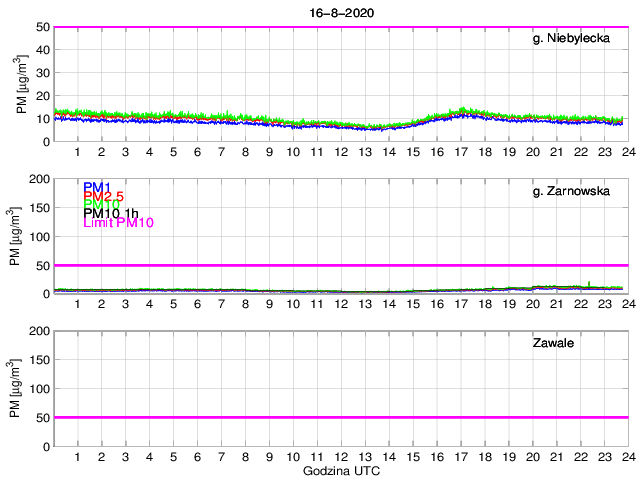Click the blue "PM1" legend entry
The width and height of the screenshot is (640, 480).
click(x=97, y=187)
